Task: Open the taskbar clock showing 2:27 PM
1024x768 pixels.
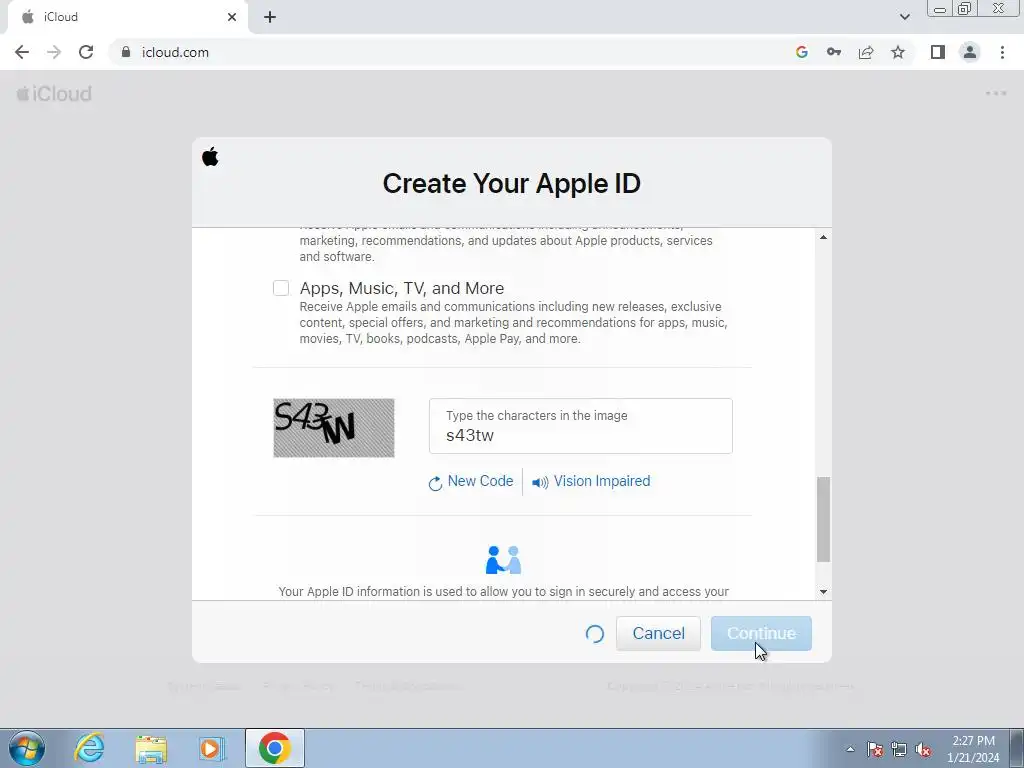Action: pos(973,749)
